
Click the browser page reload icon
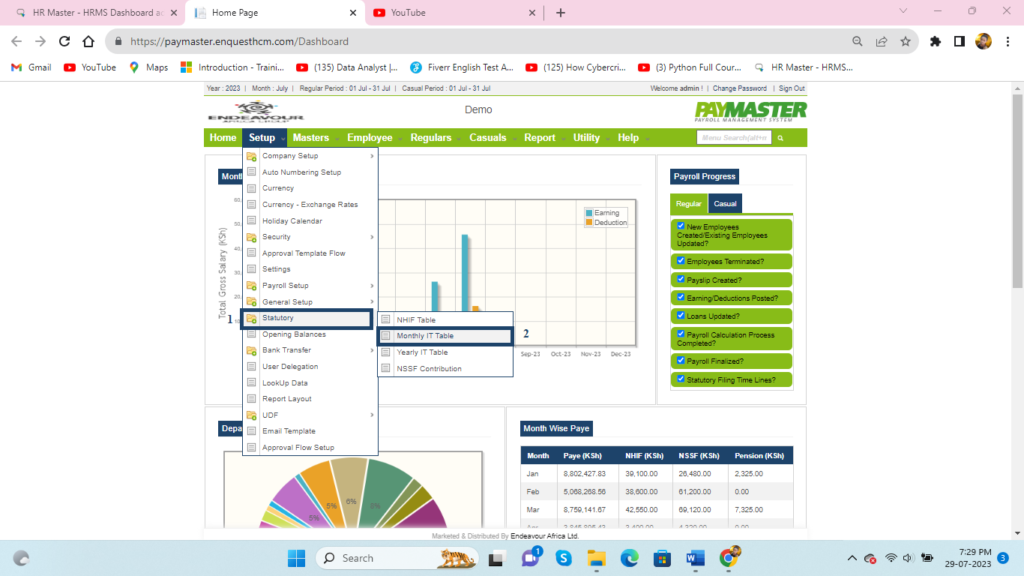[x=65, y=42]
